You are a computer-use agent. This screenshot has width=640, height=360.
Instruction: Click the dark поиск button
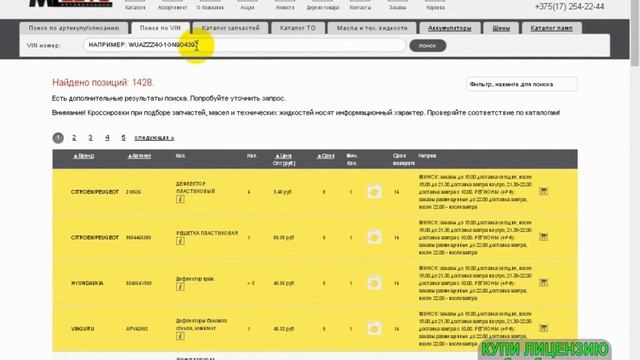point(427,46)
